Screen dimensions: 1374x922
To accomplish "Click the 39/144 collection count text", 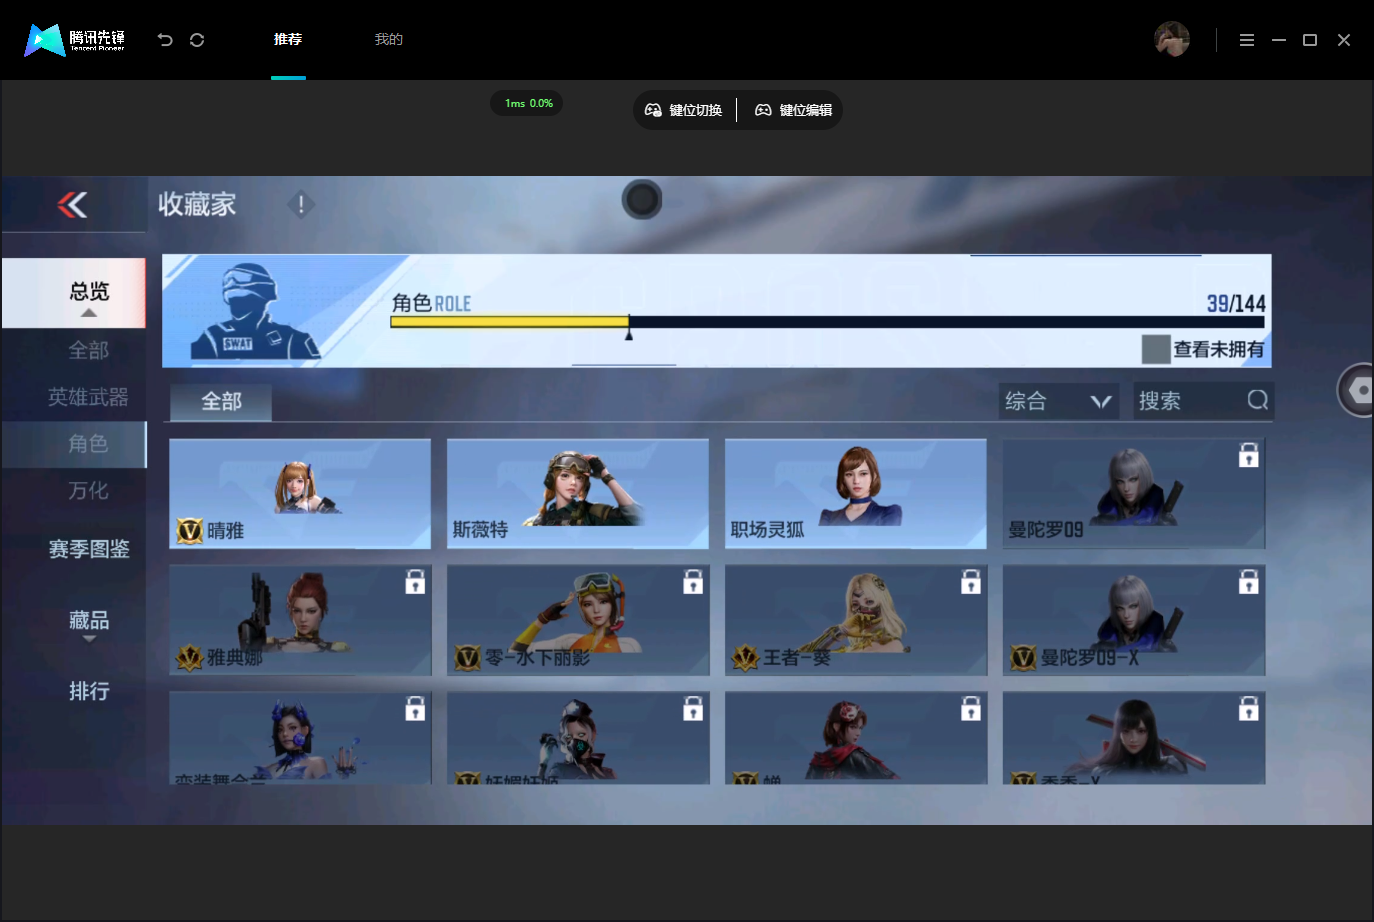I will point(1236,304).
